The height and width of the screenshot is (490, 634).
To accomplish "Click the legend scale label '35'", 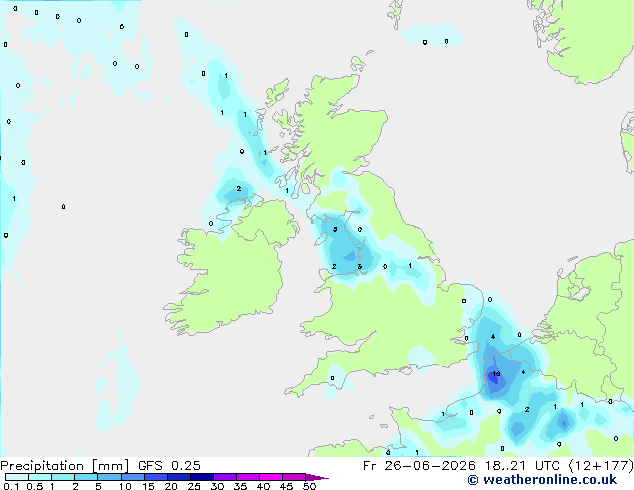I will pyautogui.click(x=240, y=486).
